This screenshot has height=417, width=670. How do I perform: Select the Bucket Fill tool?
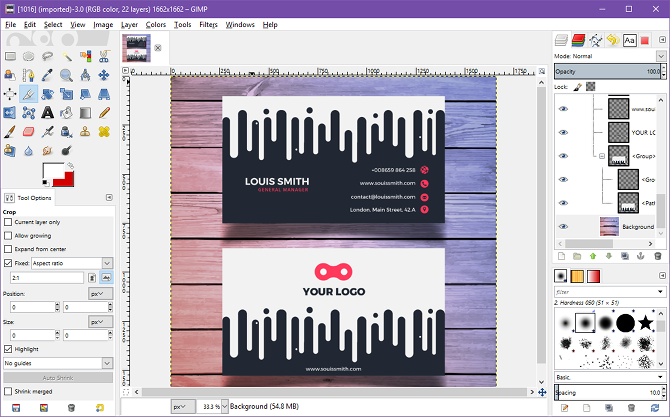pyautogui.click(x=66, y=113)
